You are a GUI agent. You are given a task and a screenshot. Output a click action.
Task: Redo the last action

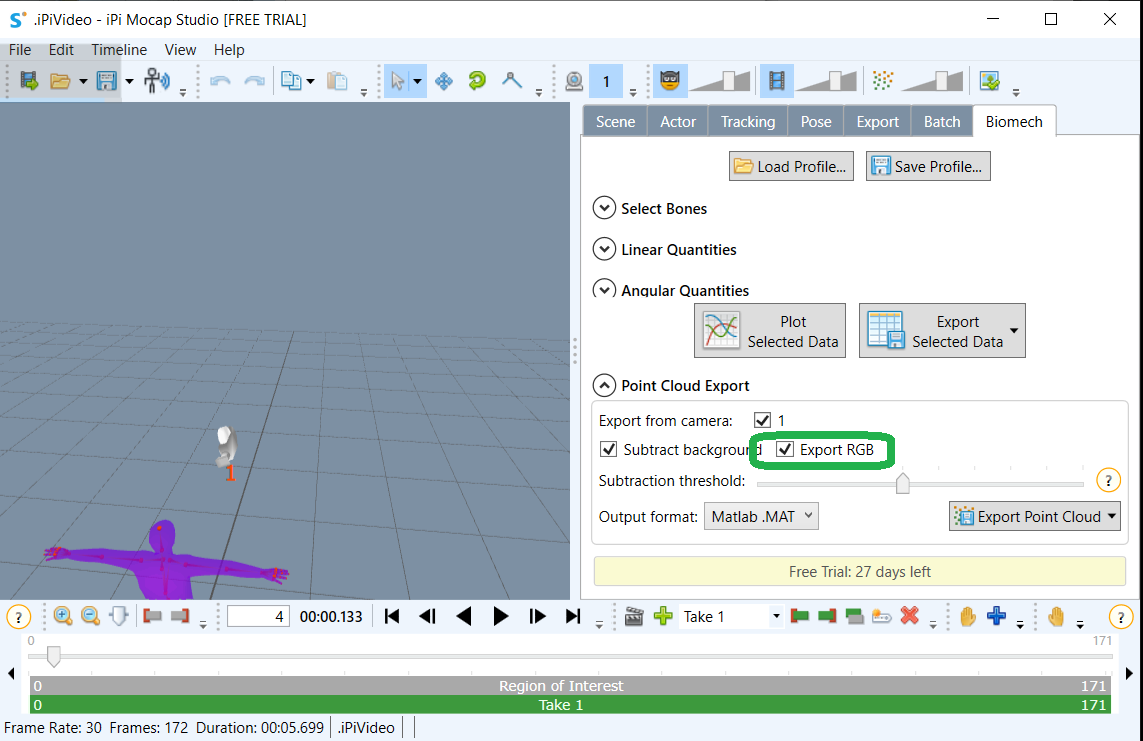[254, 81]
